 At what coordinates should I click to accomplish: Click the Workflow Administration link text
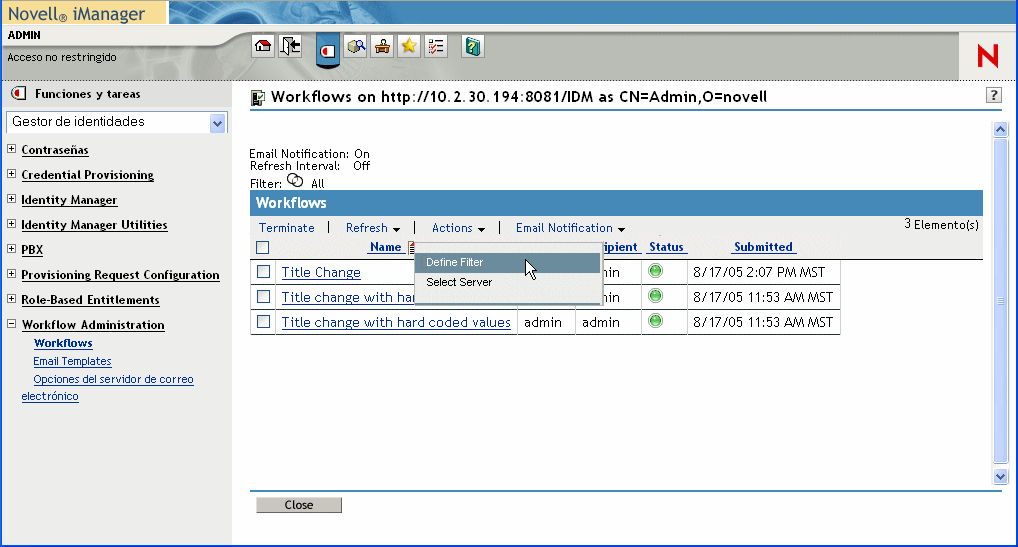point(93,324)
